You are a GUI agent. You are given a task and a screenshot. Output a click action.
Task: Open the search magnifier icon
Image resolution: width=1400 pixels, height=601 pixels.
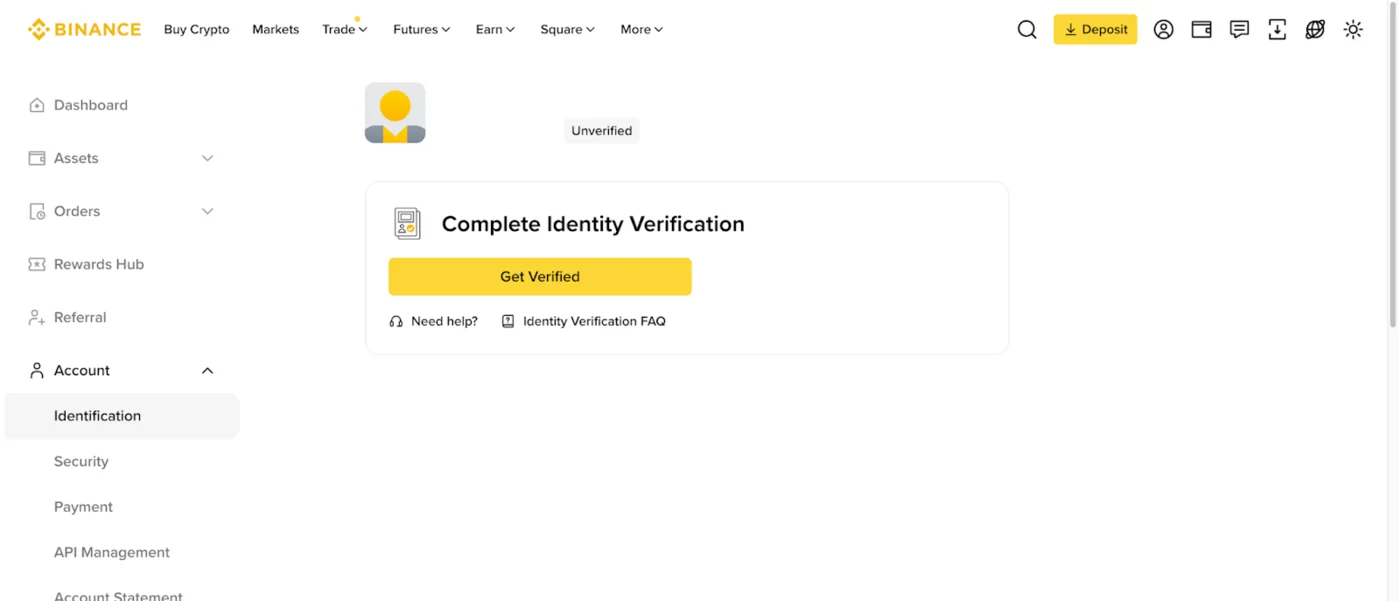[x=1027, y=30]
